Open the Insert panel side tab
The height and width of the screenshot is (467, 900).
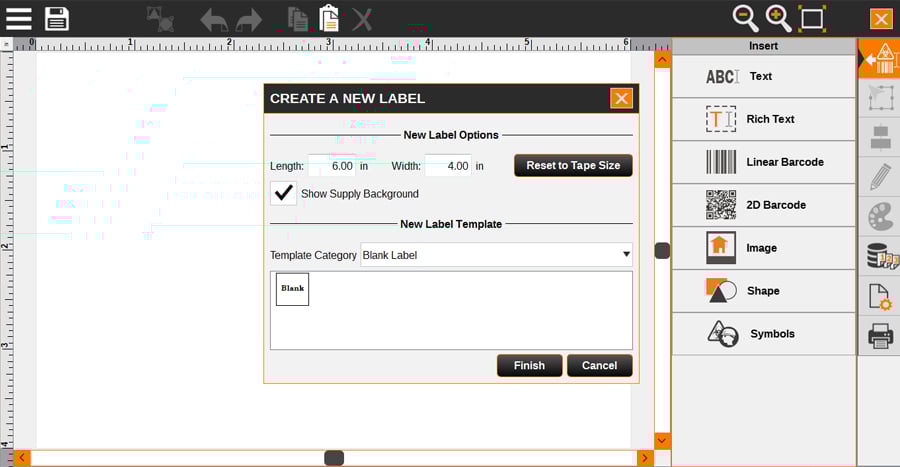(x=879, y=59)
